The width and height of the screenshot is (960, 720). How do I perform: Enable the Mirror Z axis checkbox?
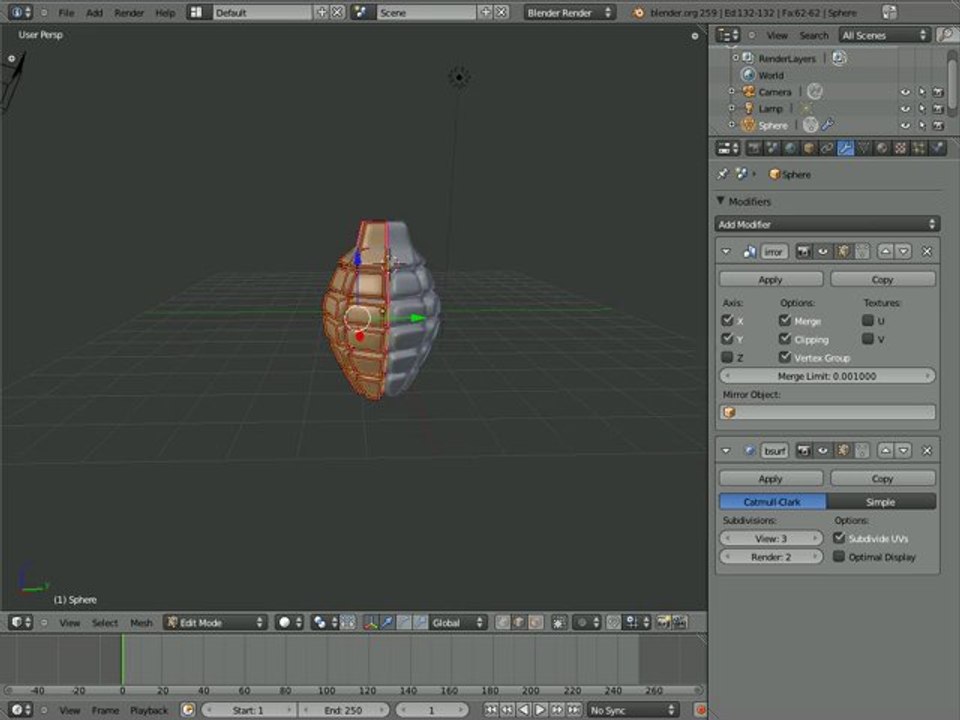(x=727, y=357)
